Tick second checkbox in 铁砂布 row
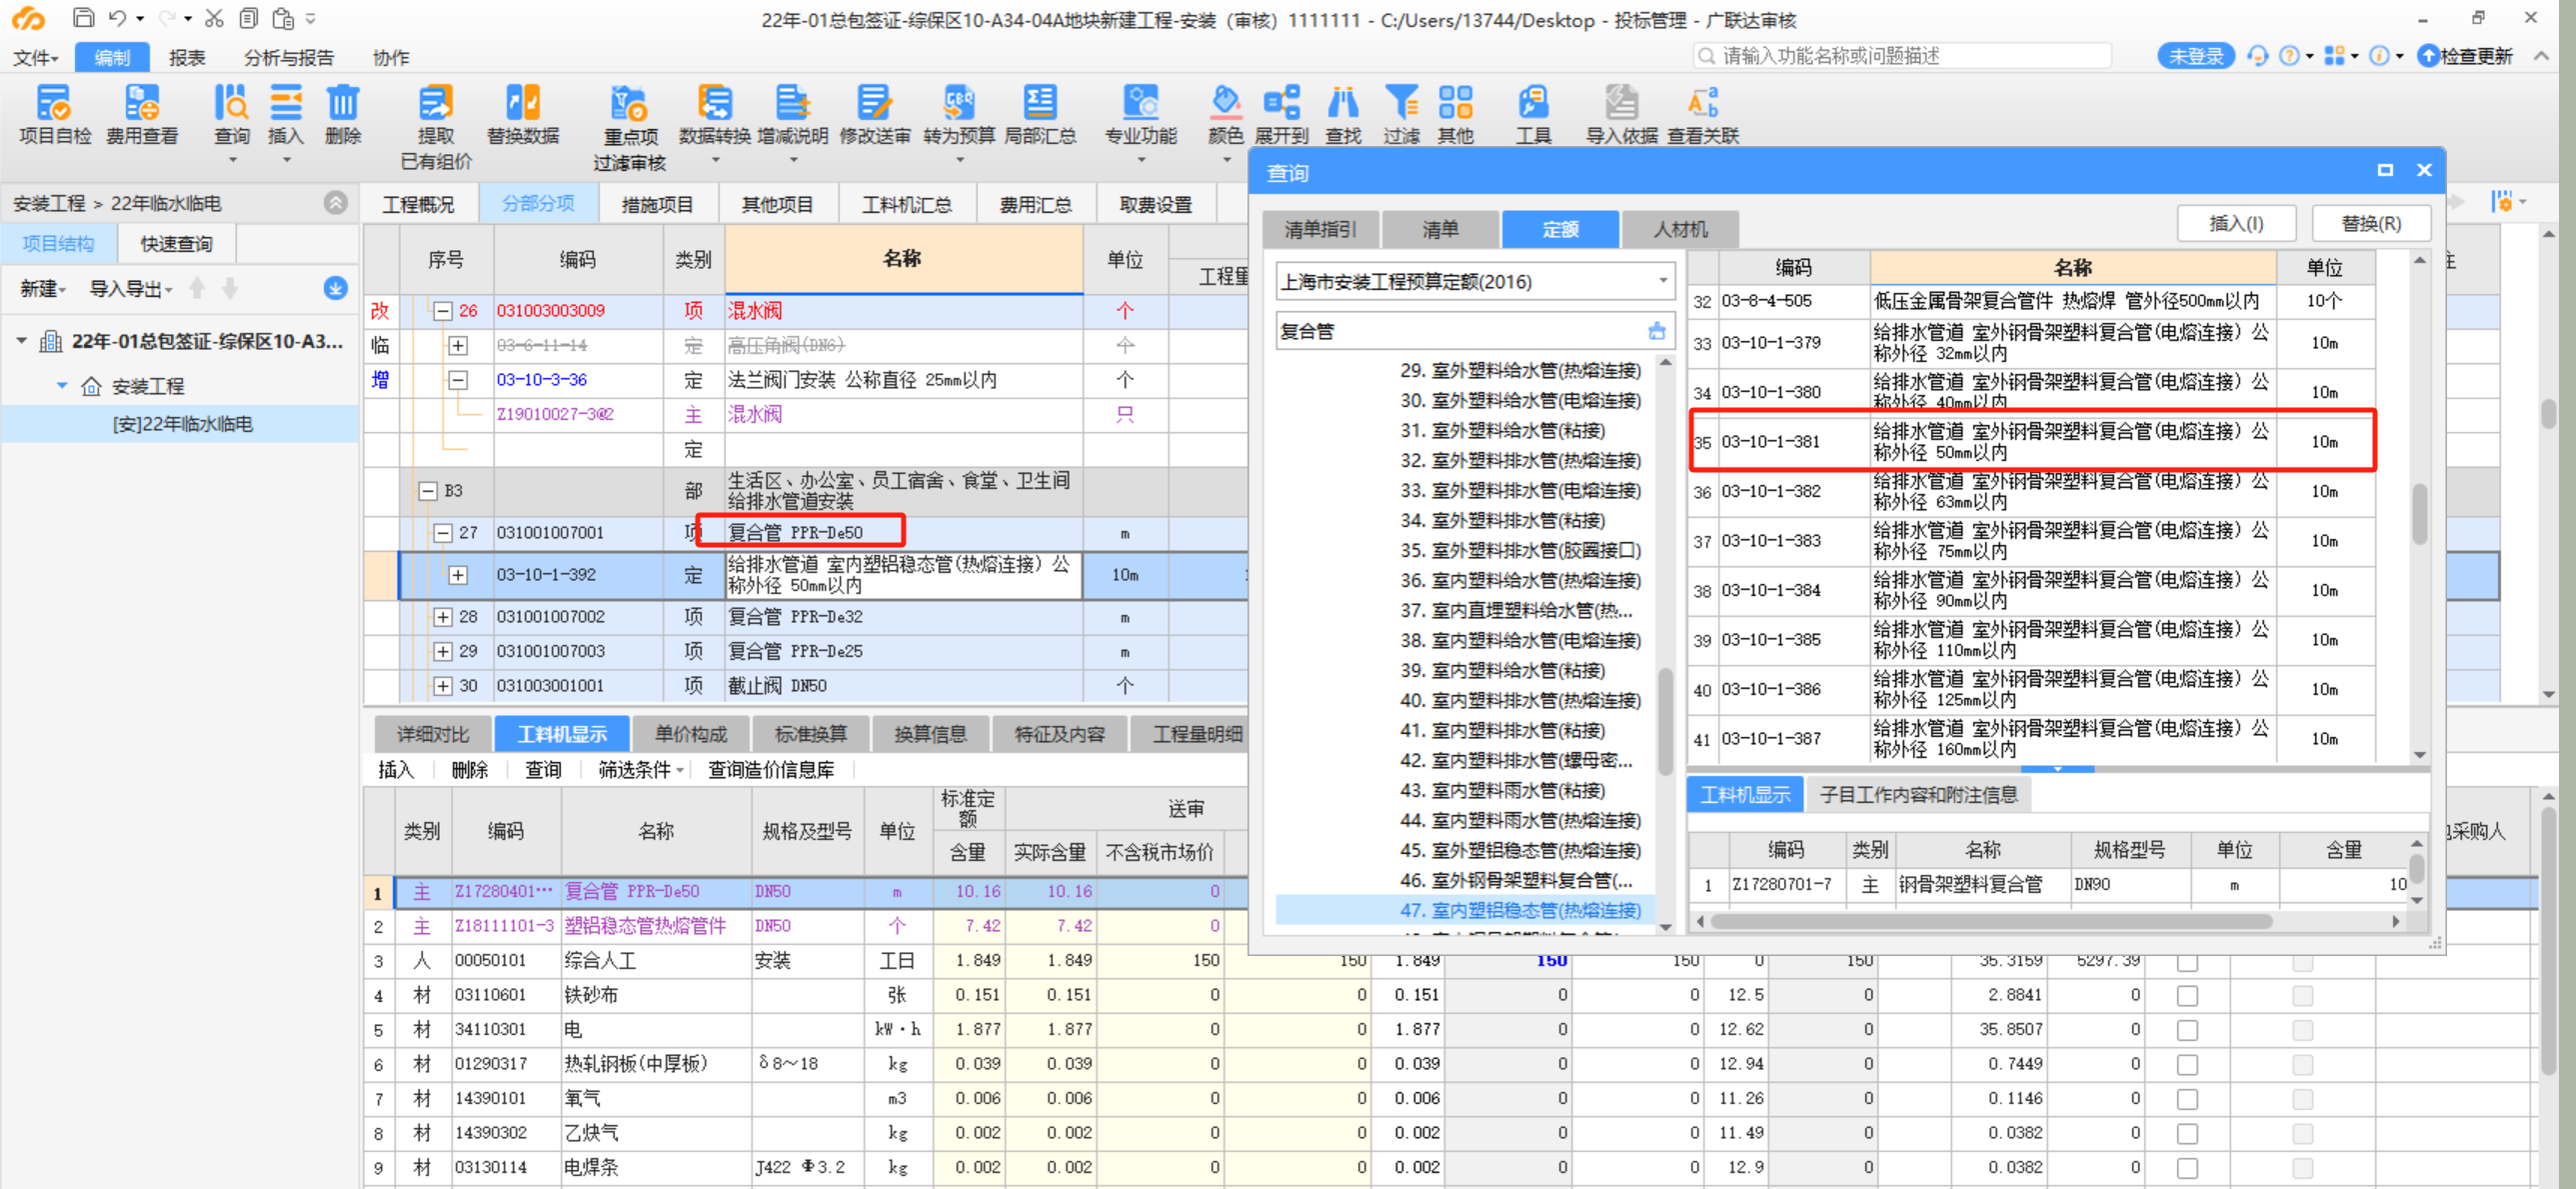Screen dimensions: 2576x1189 [2303, 996]
